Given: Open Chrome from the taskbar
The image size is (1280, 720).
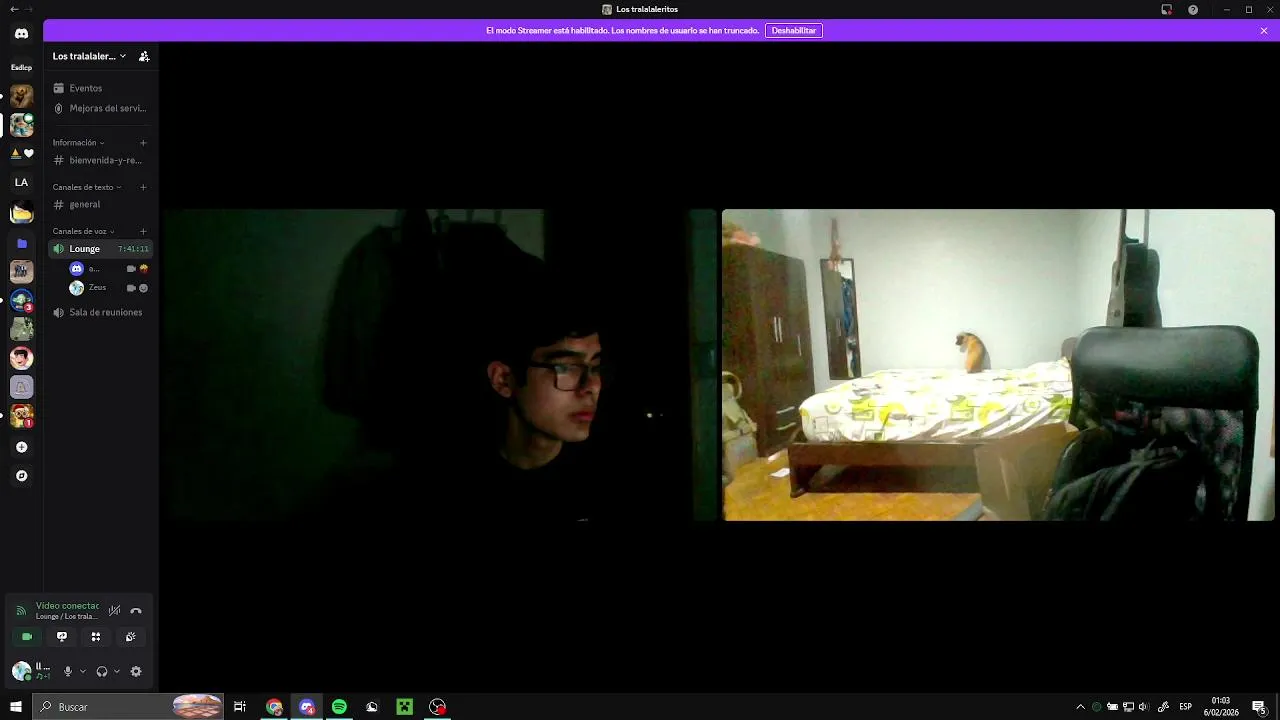Looking at the screenshot, I should [274, 707].
